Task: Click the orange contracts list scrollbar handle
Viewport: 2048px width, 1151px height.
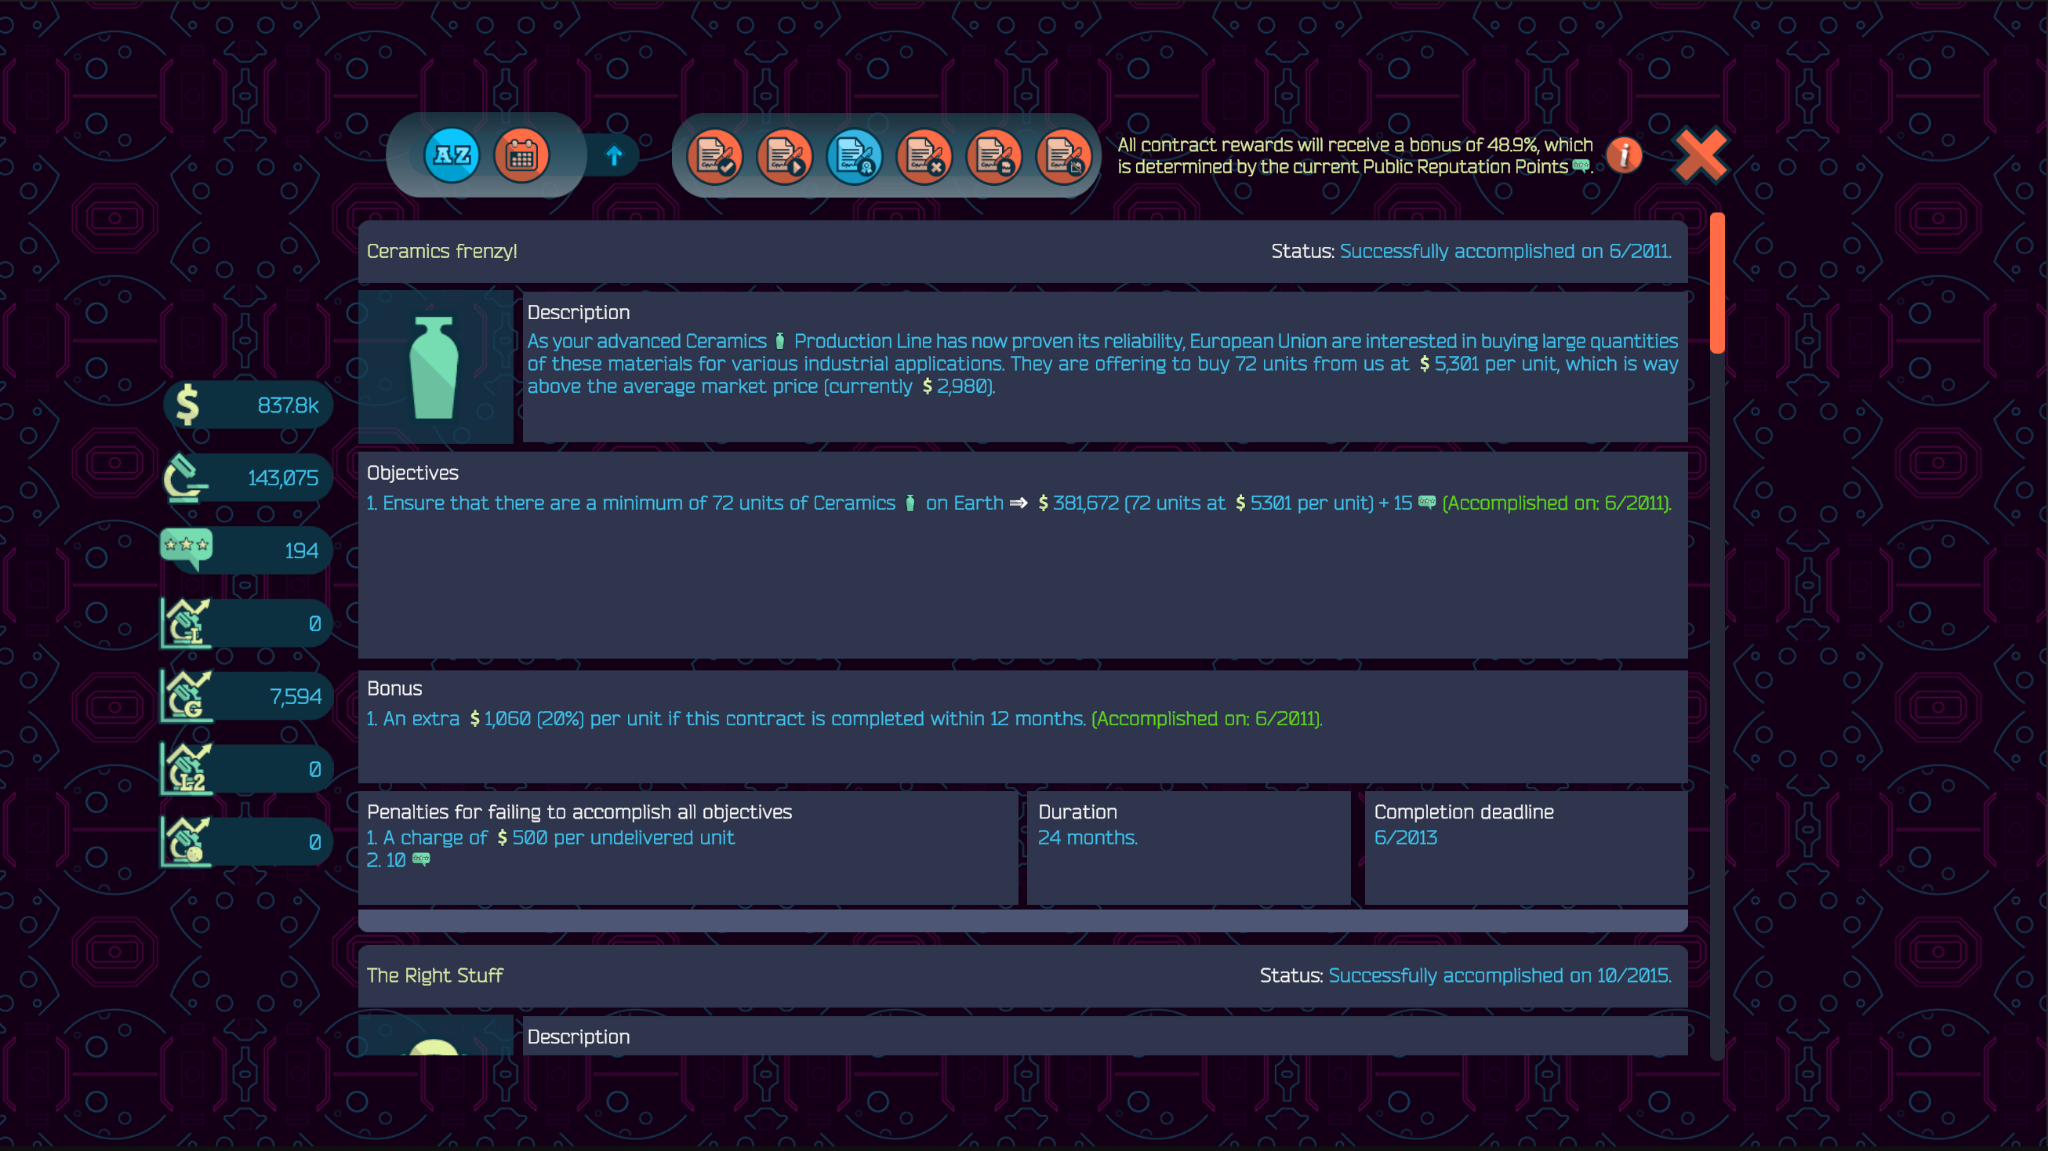Action: coord(1717,283)
